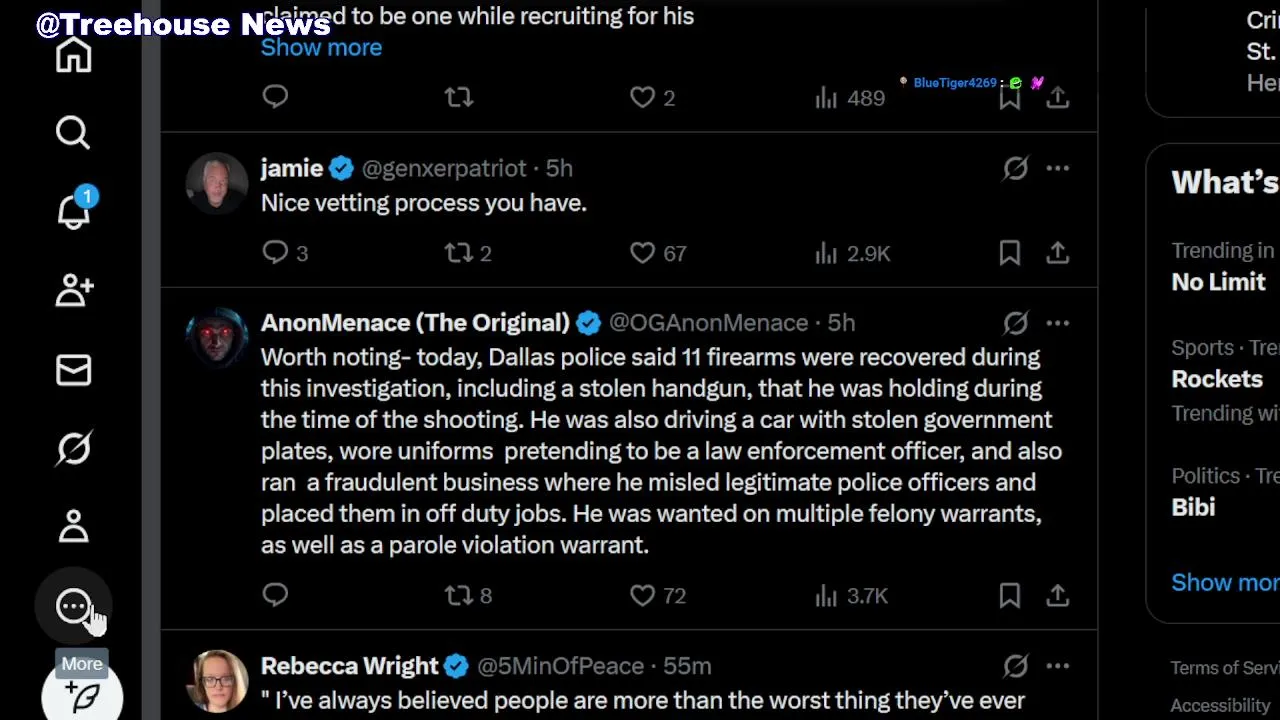Open Bibi politics trending topic
The height and width of the screenshot is (720, 1280).
click(x=1193, y=507)
